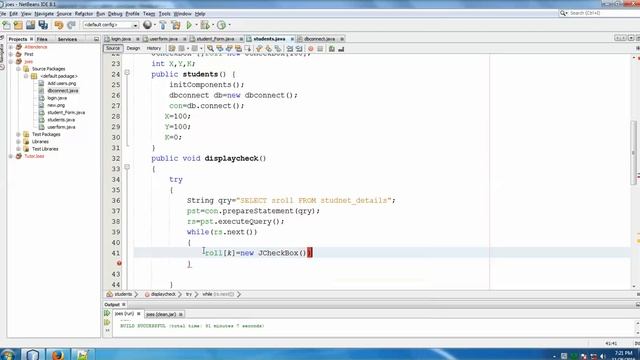Screen dimensions: 640x360
Task: Click the New File toolbar icon
Action: click(x=7, y=25)
